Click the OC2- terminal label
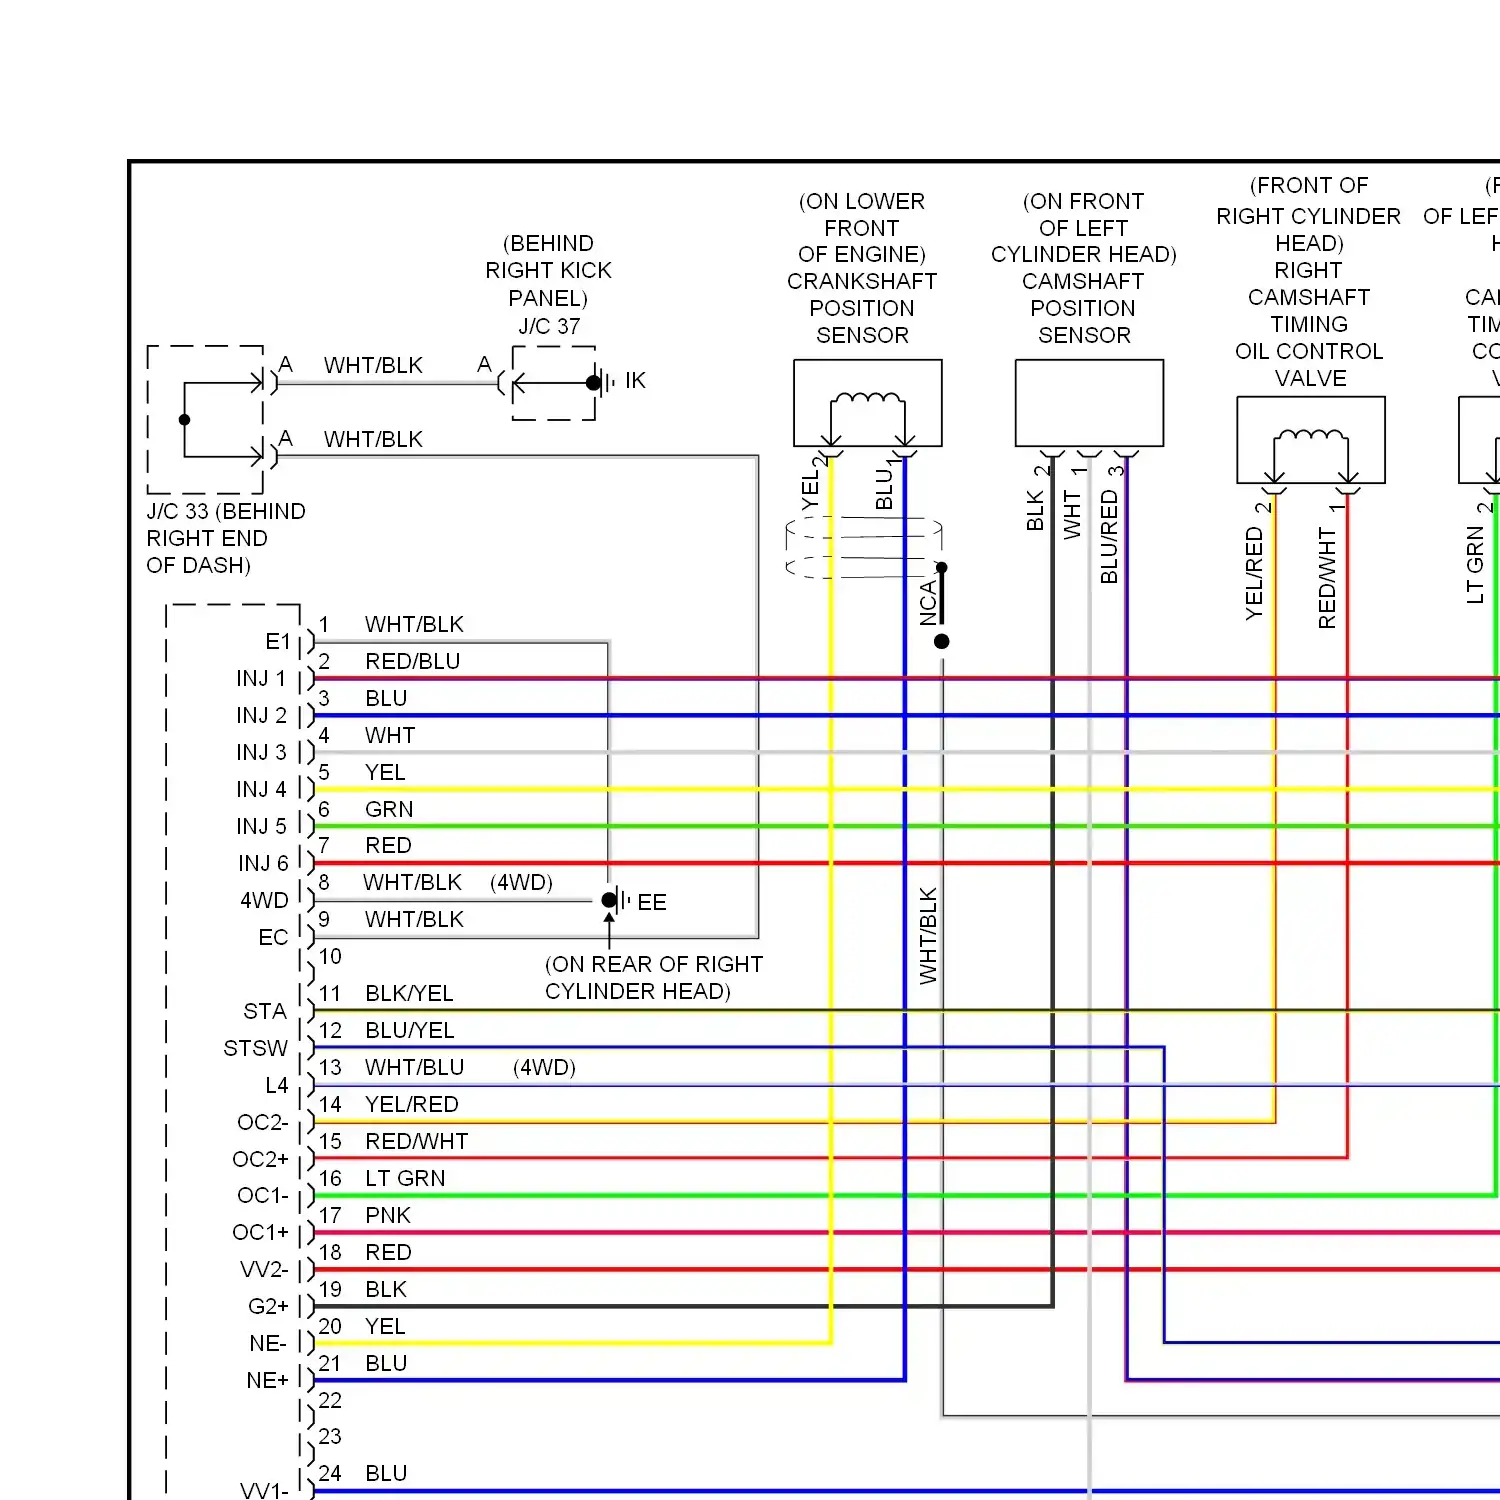Image resolution: width=1500 pixels, height=1500 pixels. [263, 1123]
